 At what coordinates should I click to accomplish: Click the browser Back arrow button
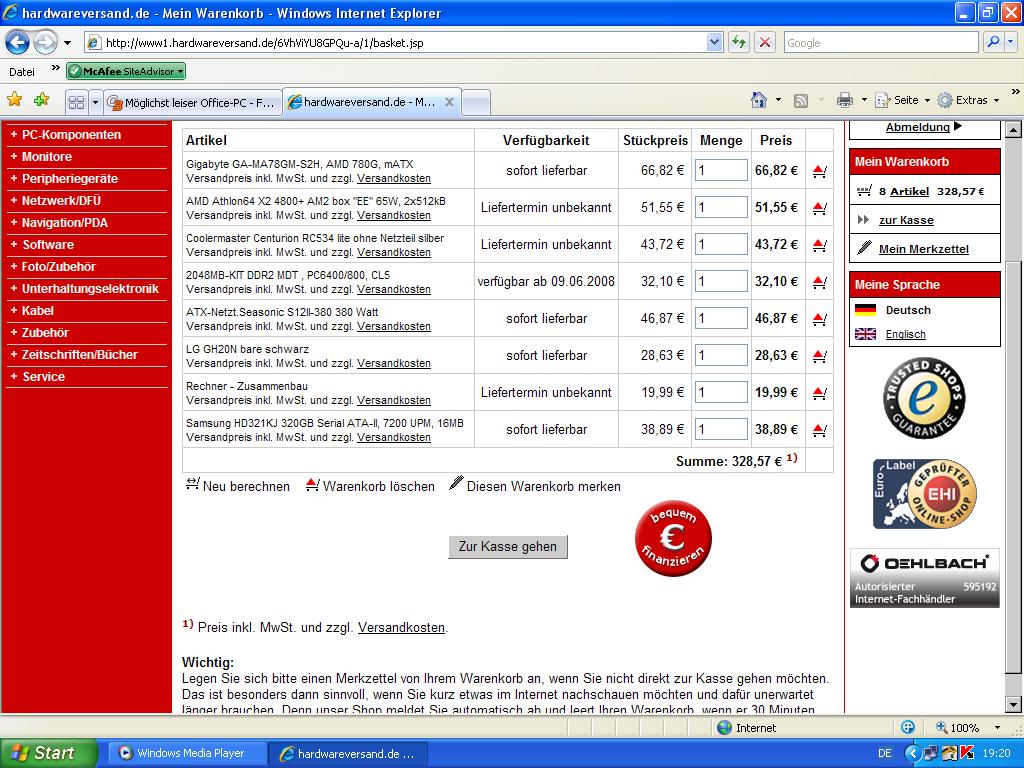pyautogui.click(x=18, y=43)
